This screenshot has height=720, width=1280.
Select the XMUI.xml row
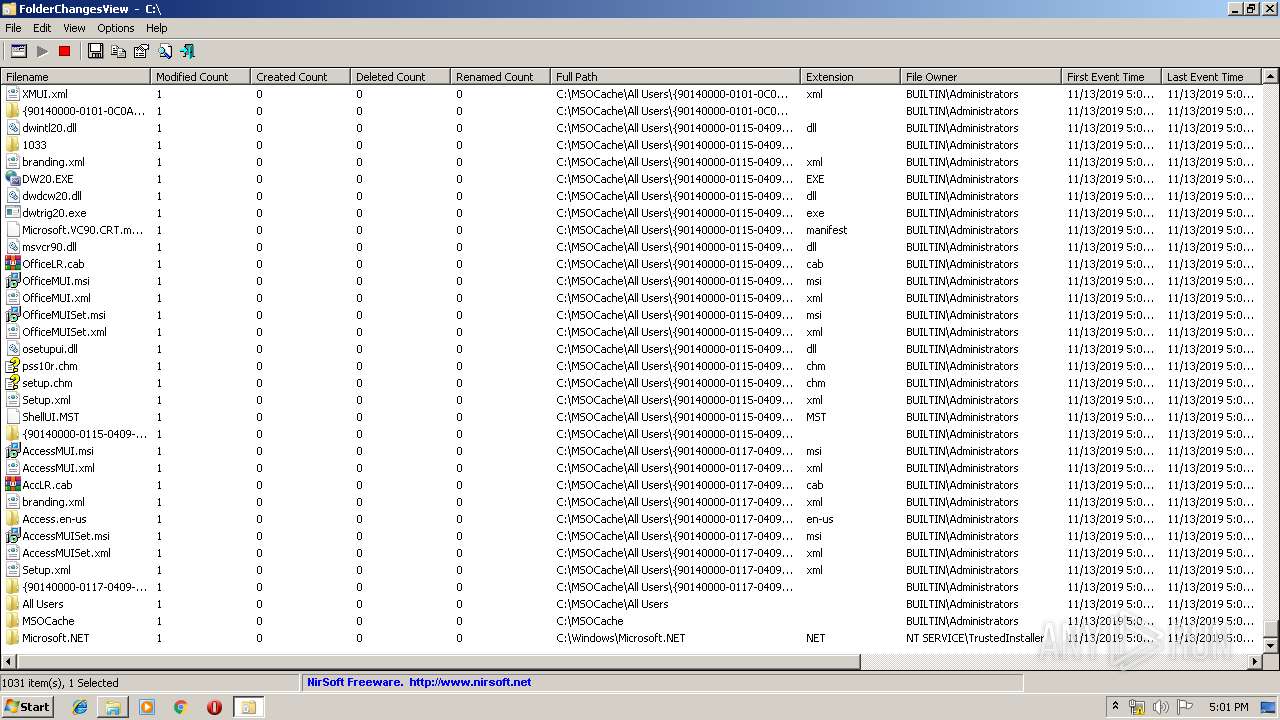coord(631,94)
